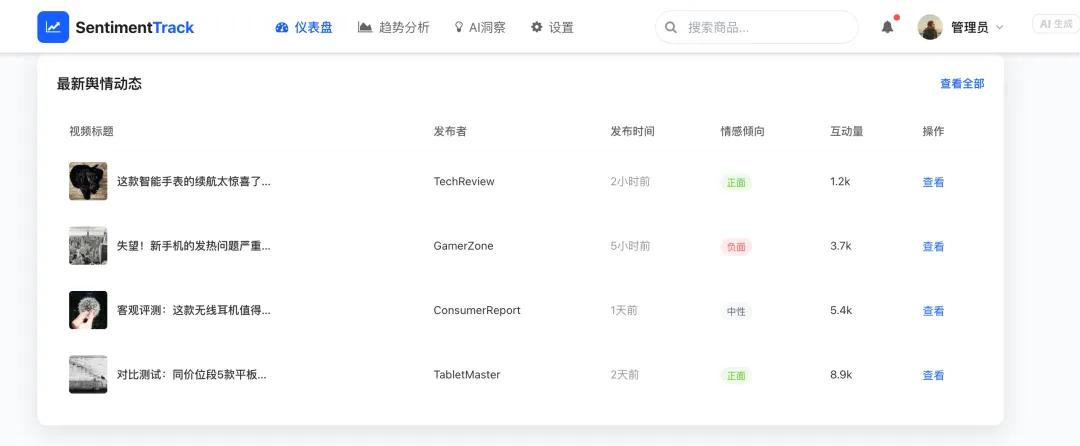The width and height of the screenshot is (1080, 446).
Task: Click the 正面 tag in TechReview row
Action: click(736, 183)
